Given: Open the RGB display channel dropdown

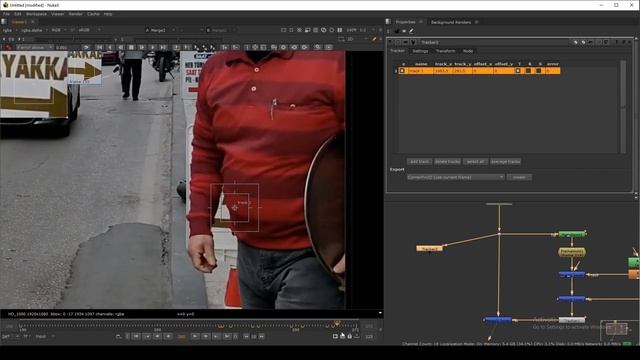Looking at the screenshot, I should 58,30.
